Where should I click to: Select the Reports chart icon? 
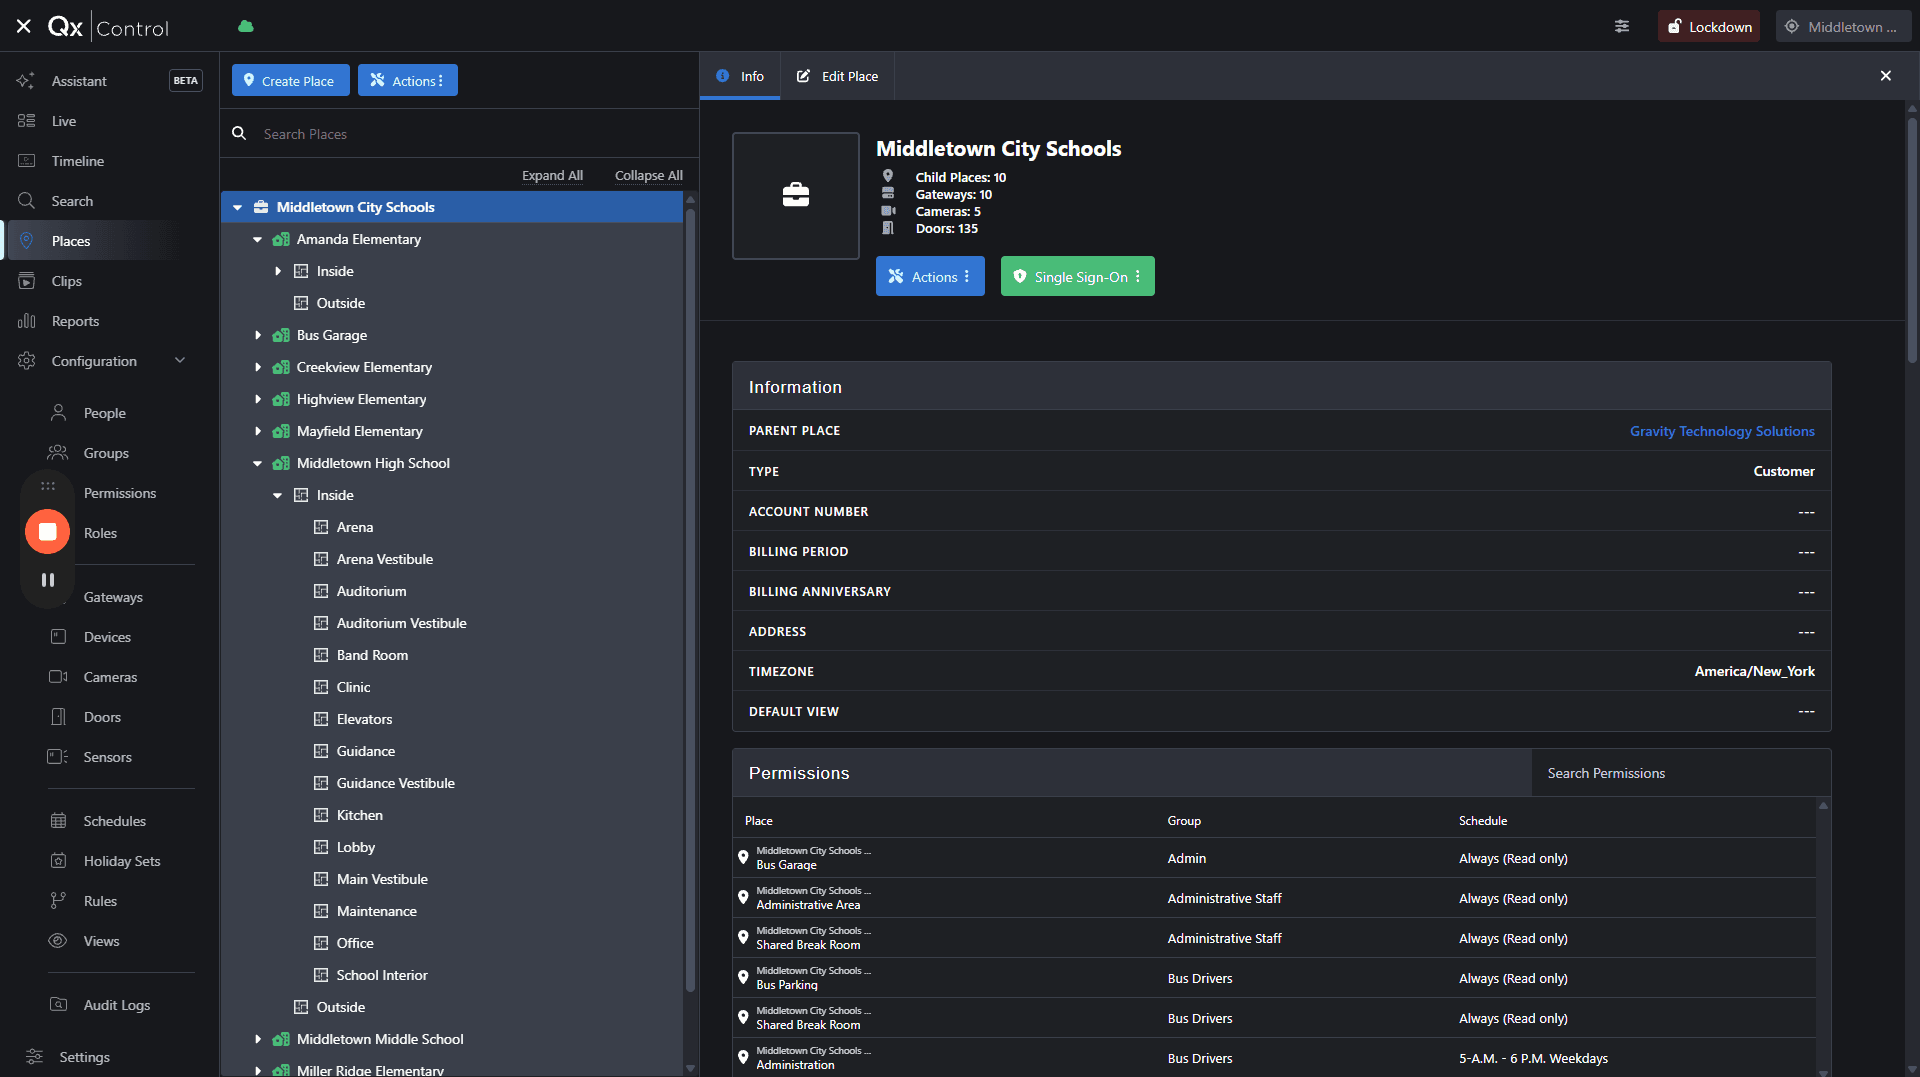27,321
